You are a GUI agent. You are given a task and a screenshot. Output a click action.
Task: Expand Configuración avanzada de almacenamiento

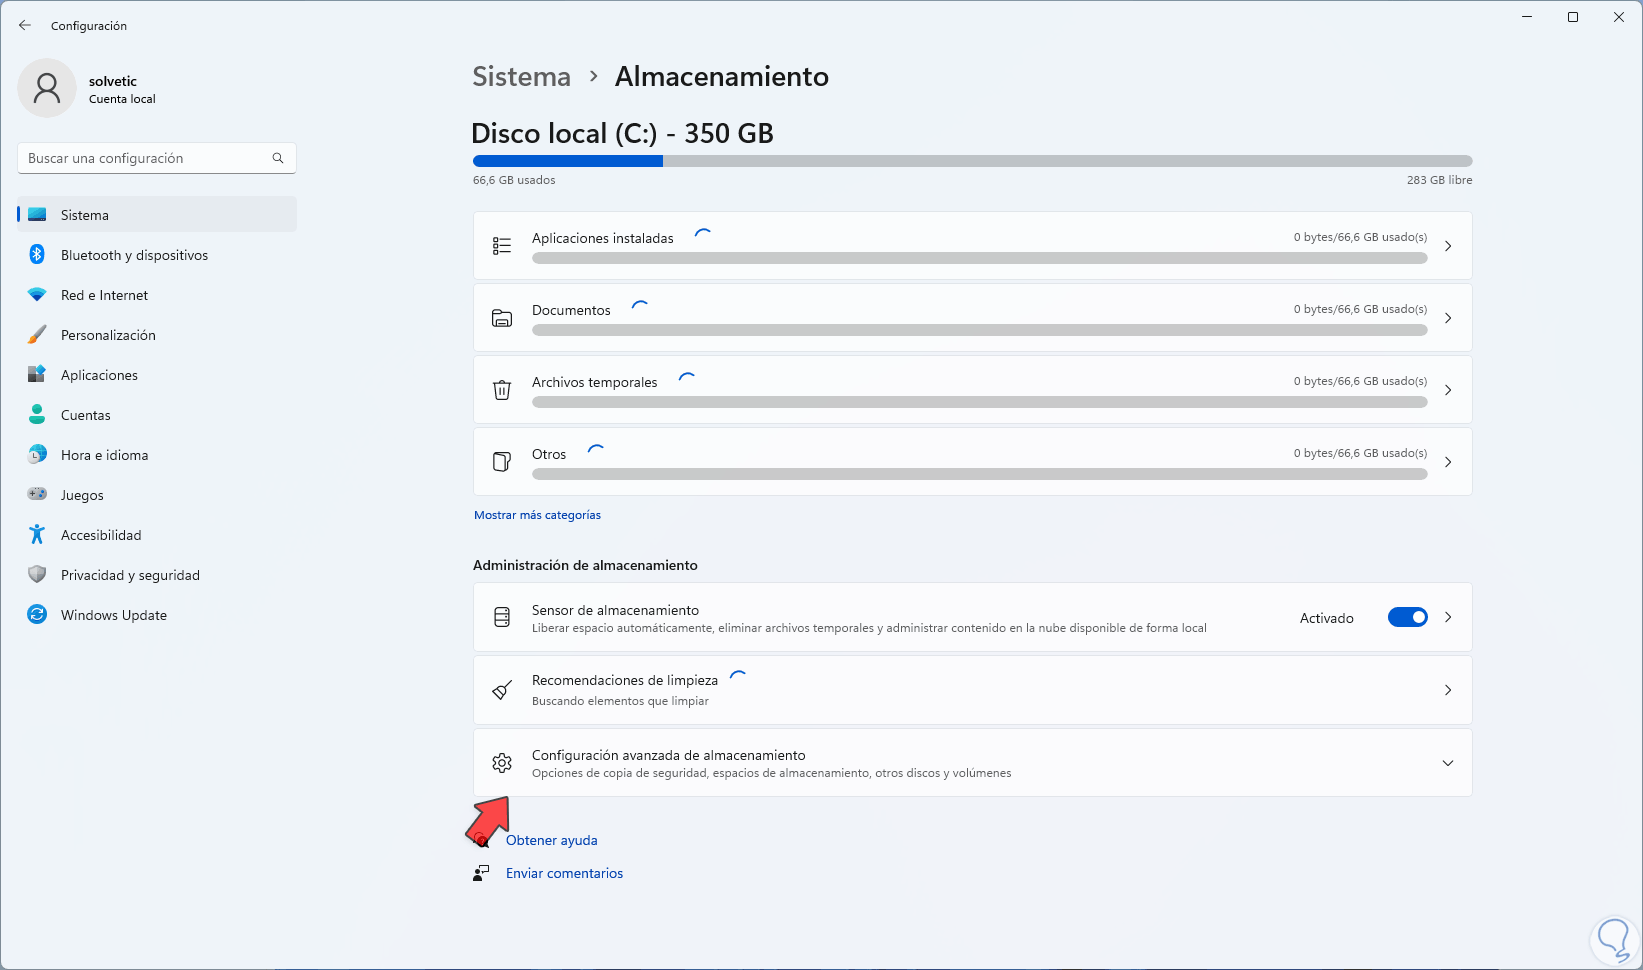click(1447, 763)
